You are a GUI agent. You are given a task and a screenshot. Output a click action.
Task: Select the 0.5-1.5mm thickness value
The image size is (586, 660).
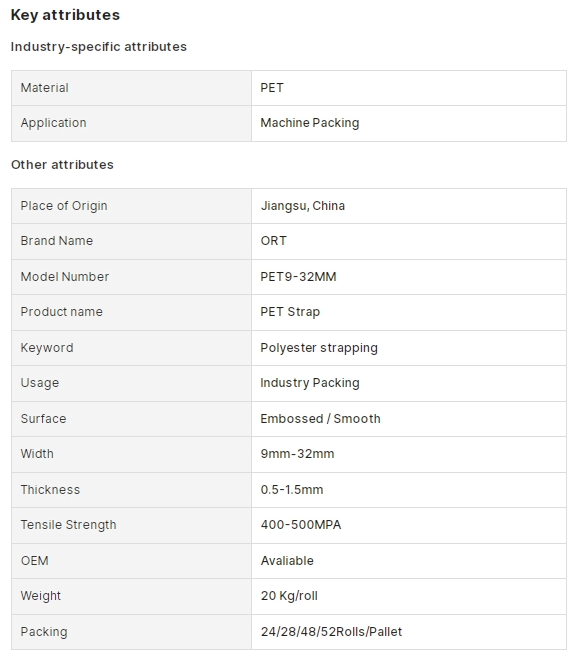(x=292, y=490)
